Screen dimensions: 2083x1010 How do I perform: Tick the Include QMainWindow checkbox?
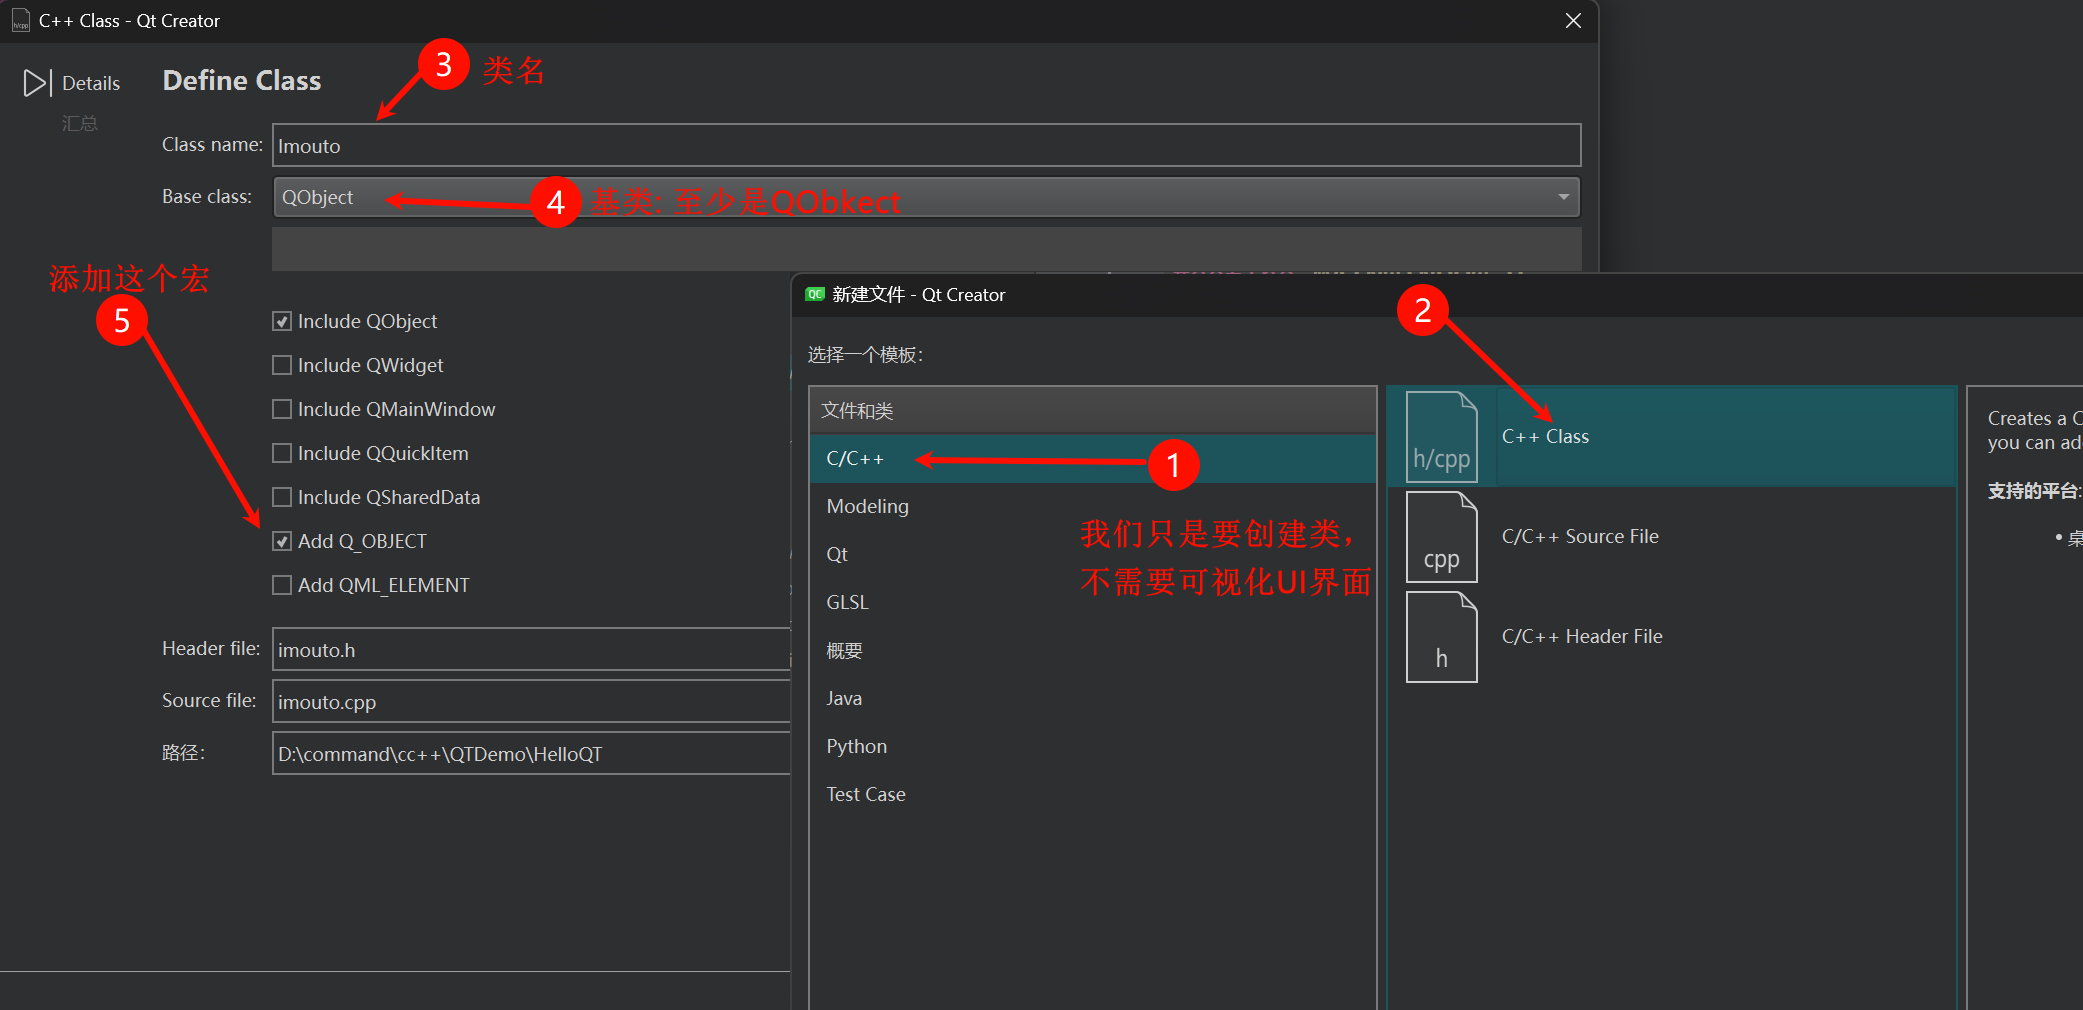pos(282,409)
